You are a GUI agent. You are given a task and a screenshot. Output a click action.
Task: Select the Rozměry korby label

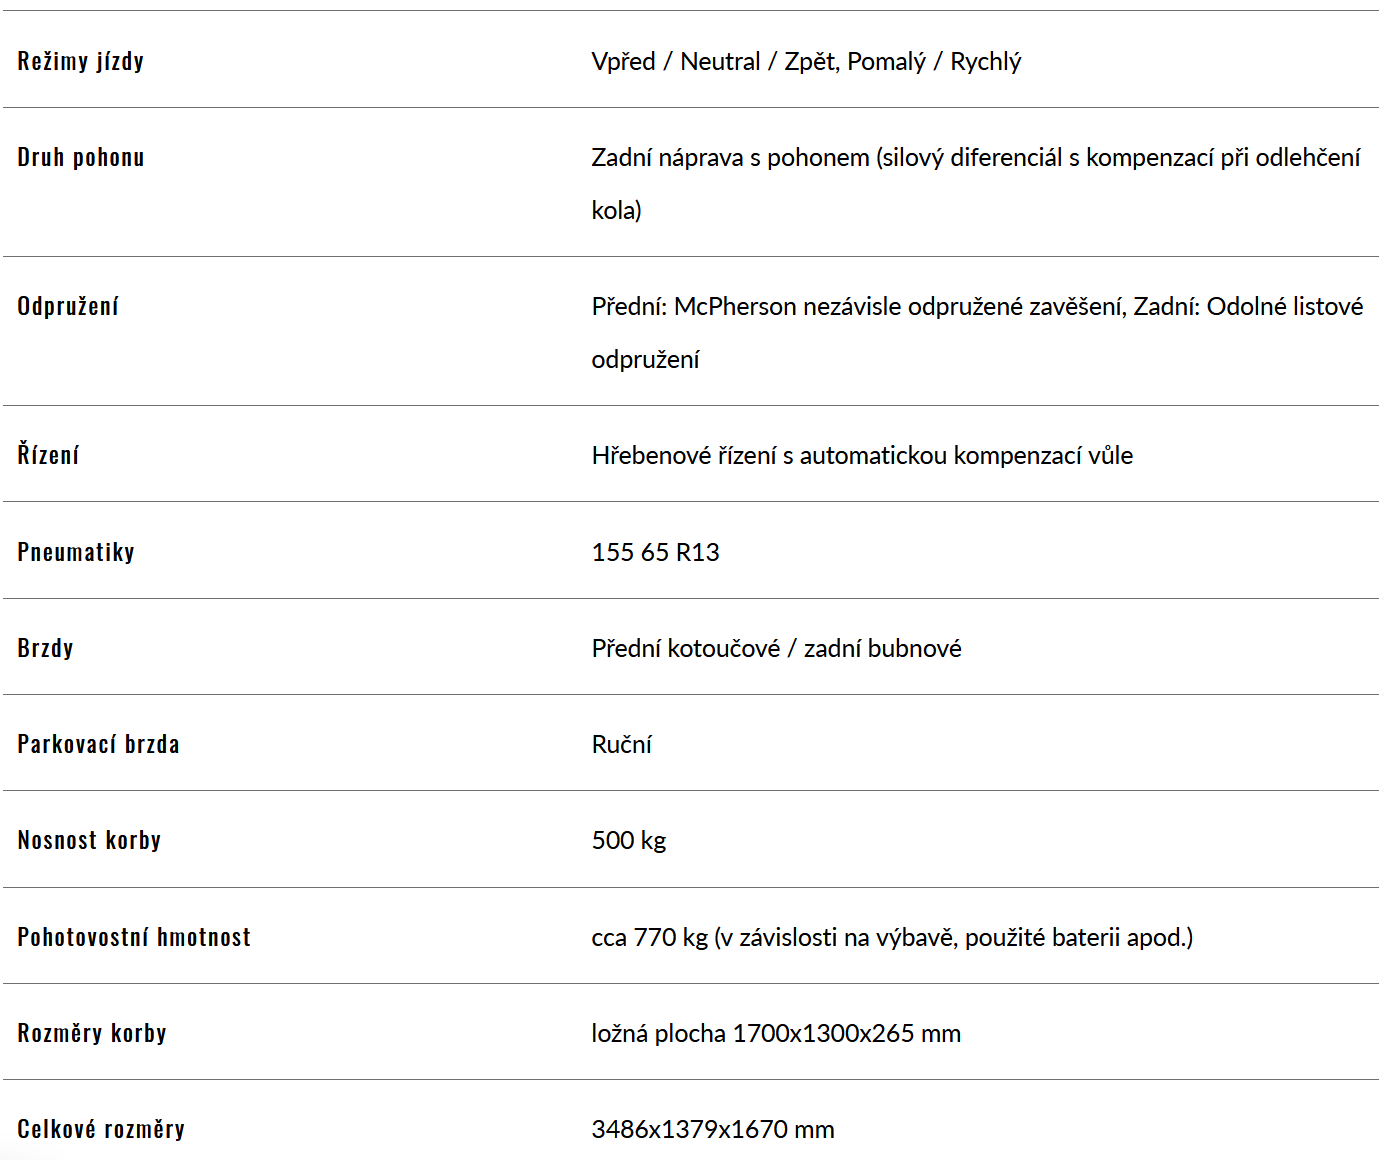pyautogui.click(x=92, y=1033)
